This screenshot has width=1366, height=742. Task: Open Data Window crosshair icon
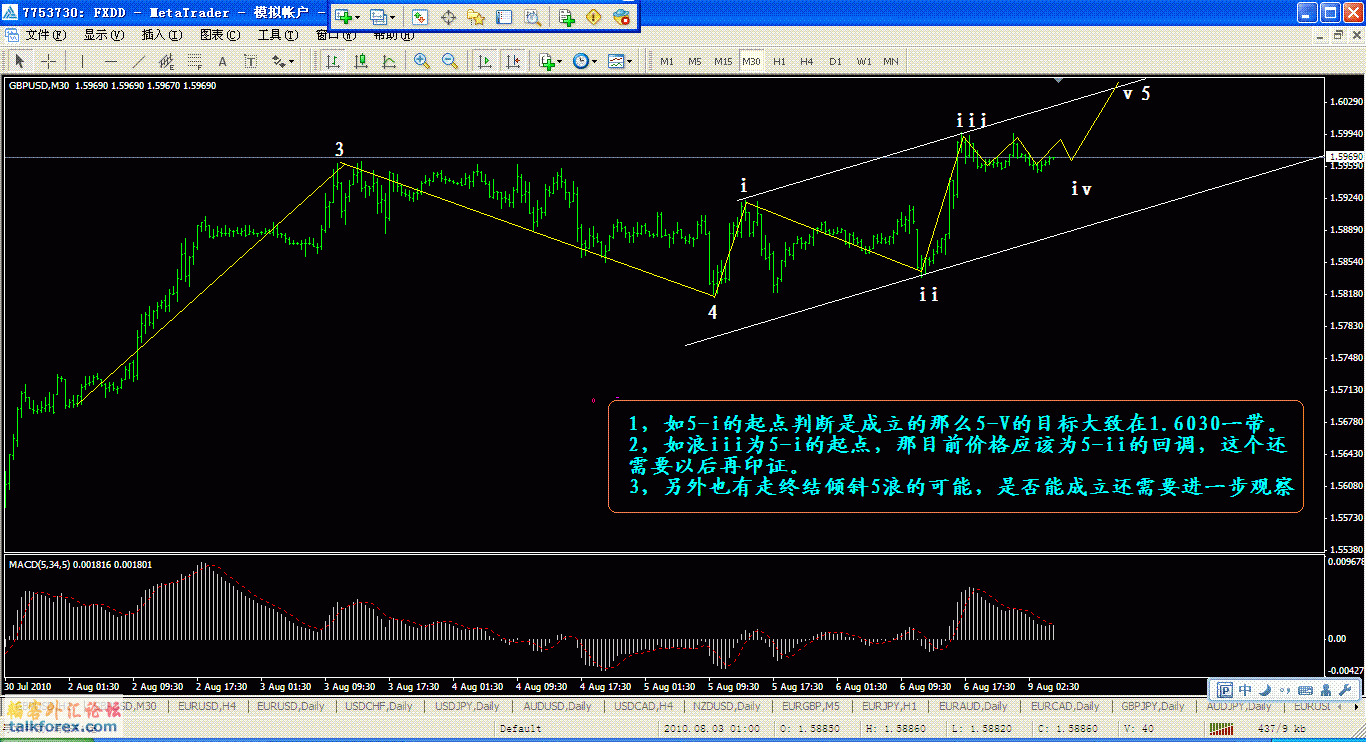[x=448, y=17]
